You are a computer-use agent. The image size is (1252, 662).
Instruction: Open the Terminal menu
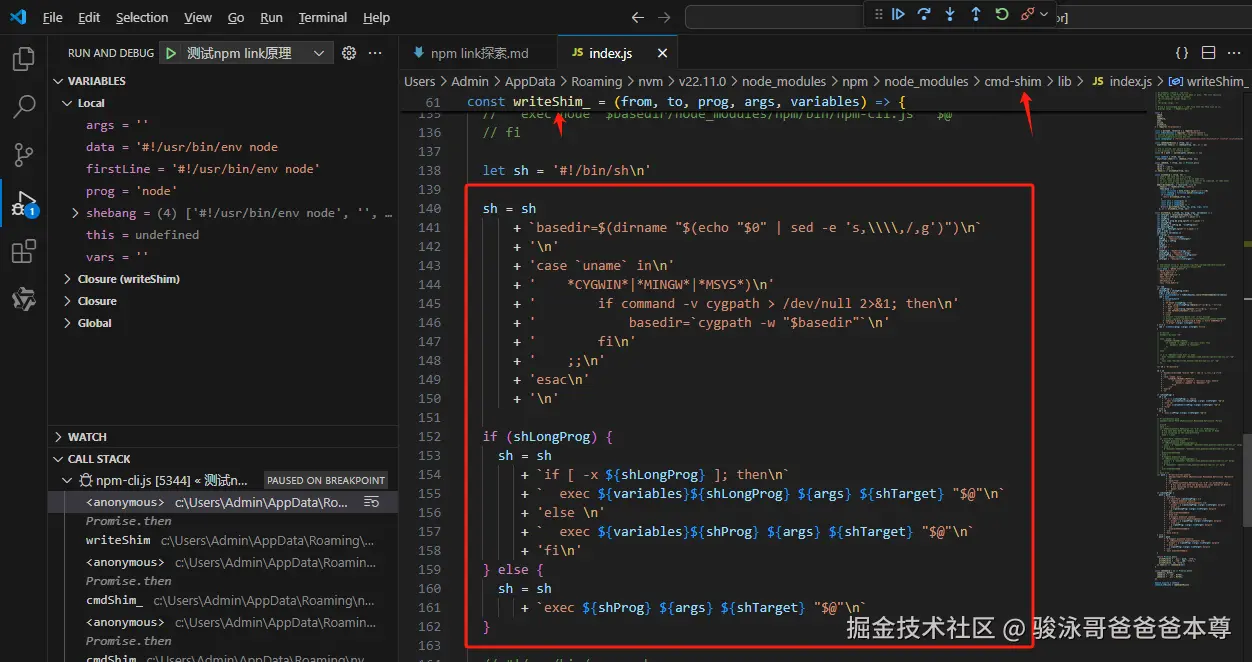click(x=322, y=17)
